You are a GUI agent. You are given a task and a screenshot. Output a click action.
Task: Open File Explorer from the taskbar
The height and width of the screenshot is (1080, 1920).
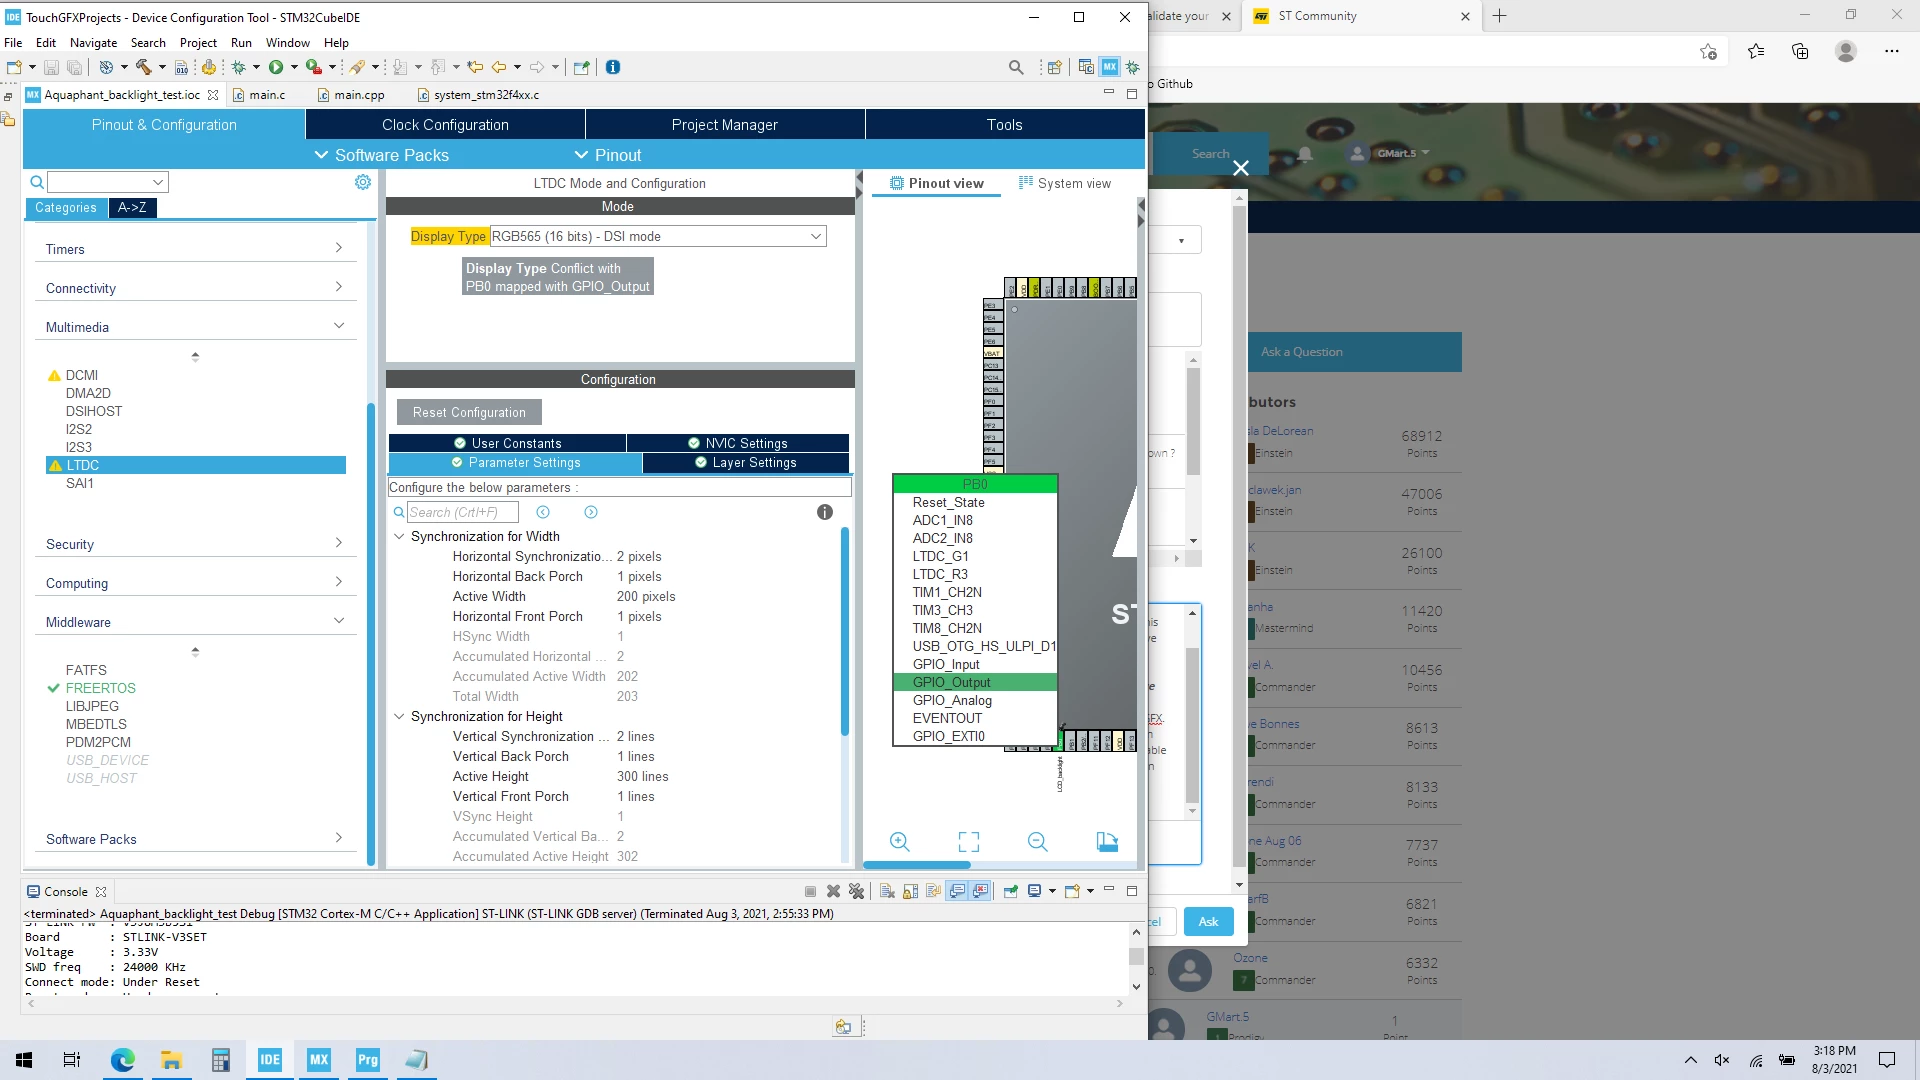pos(171,1060)
